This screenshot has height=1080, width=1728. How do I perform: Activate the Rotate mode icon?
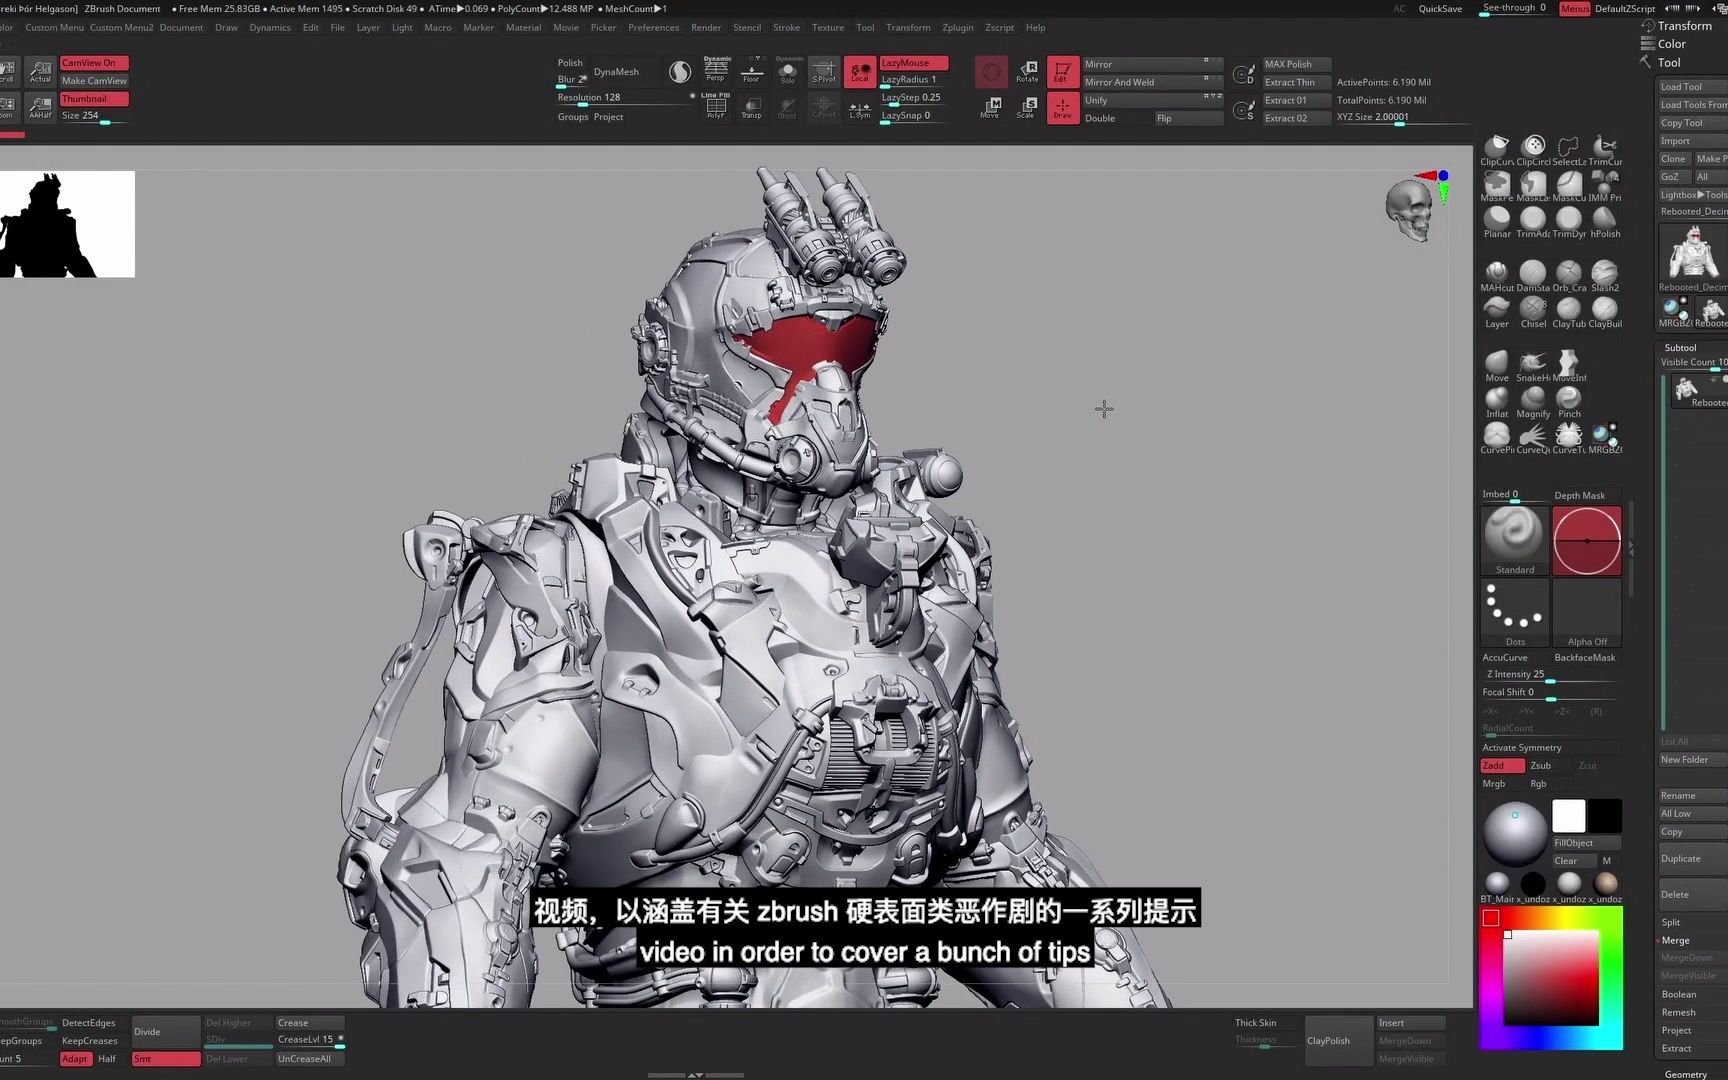coord(1027,72)
